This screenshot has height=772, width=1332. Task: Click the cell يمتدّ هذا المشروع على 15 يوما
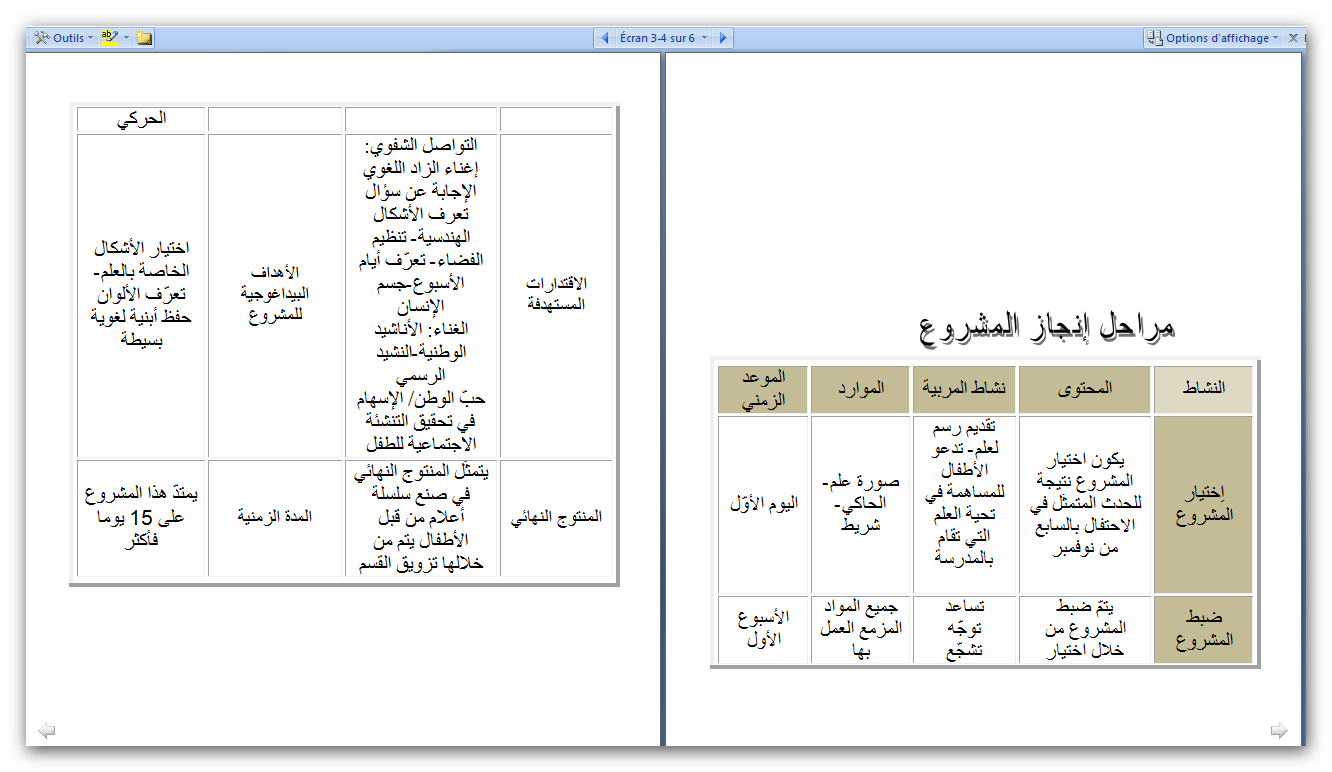pyautogui.click(x=141, y=518)
